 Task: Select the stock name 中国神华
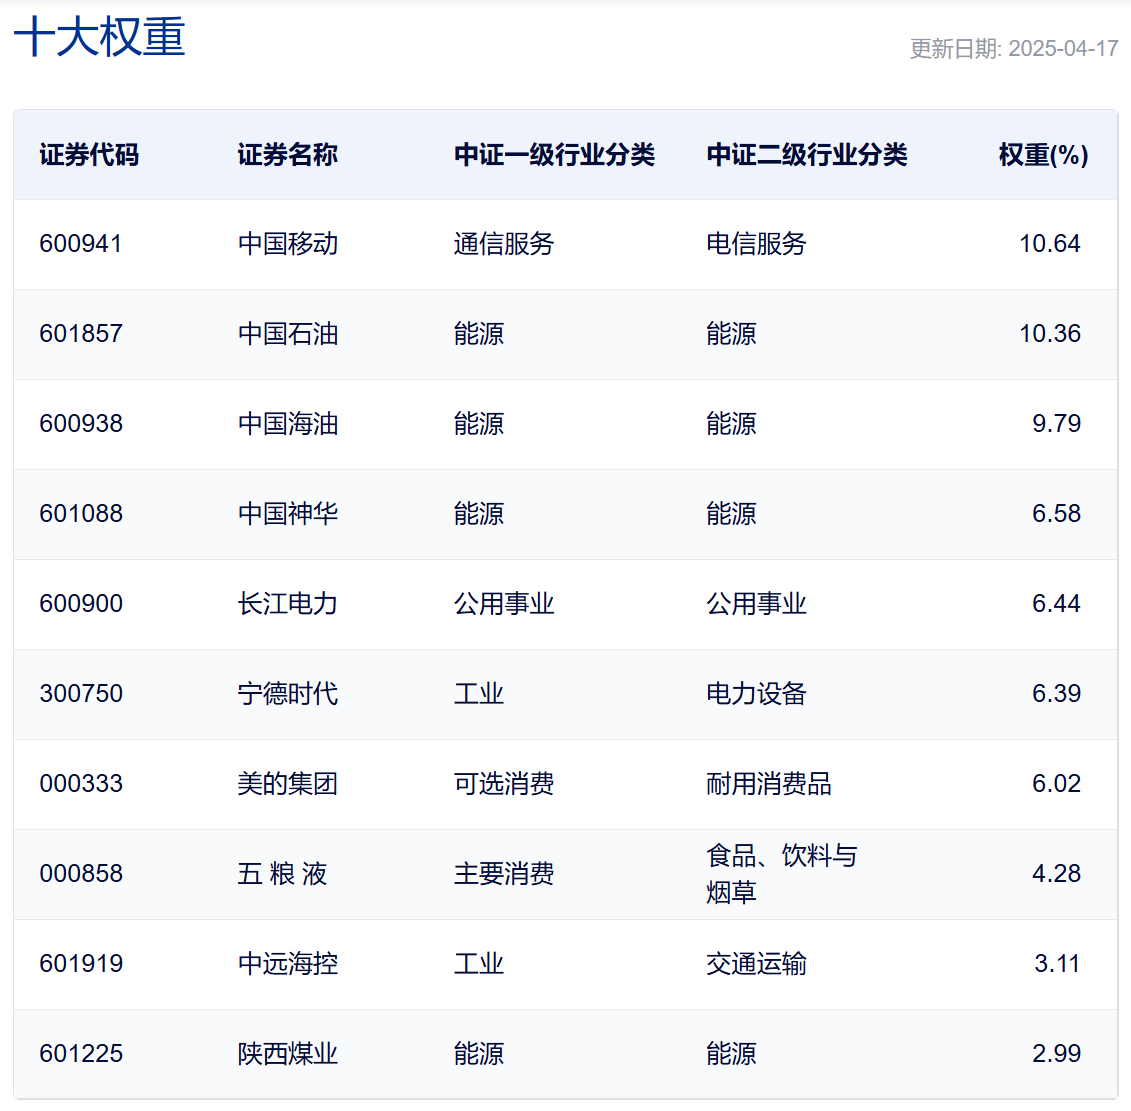point(288,514)
